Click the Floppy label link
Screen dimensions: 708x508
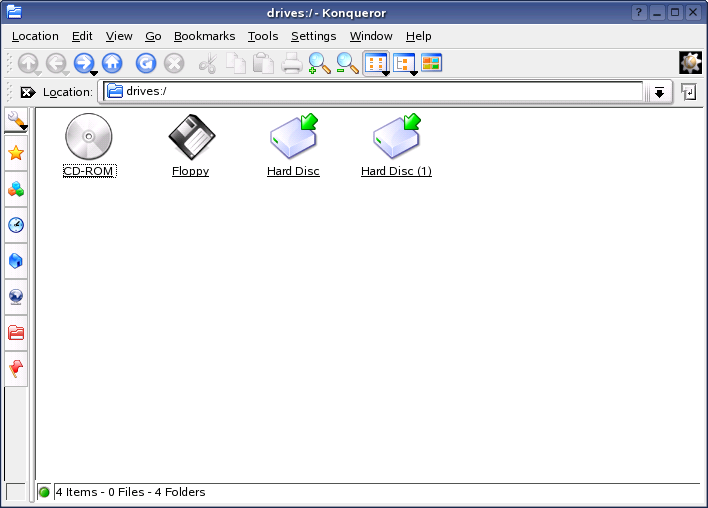(191, 171)
